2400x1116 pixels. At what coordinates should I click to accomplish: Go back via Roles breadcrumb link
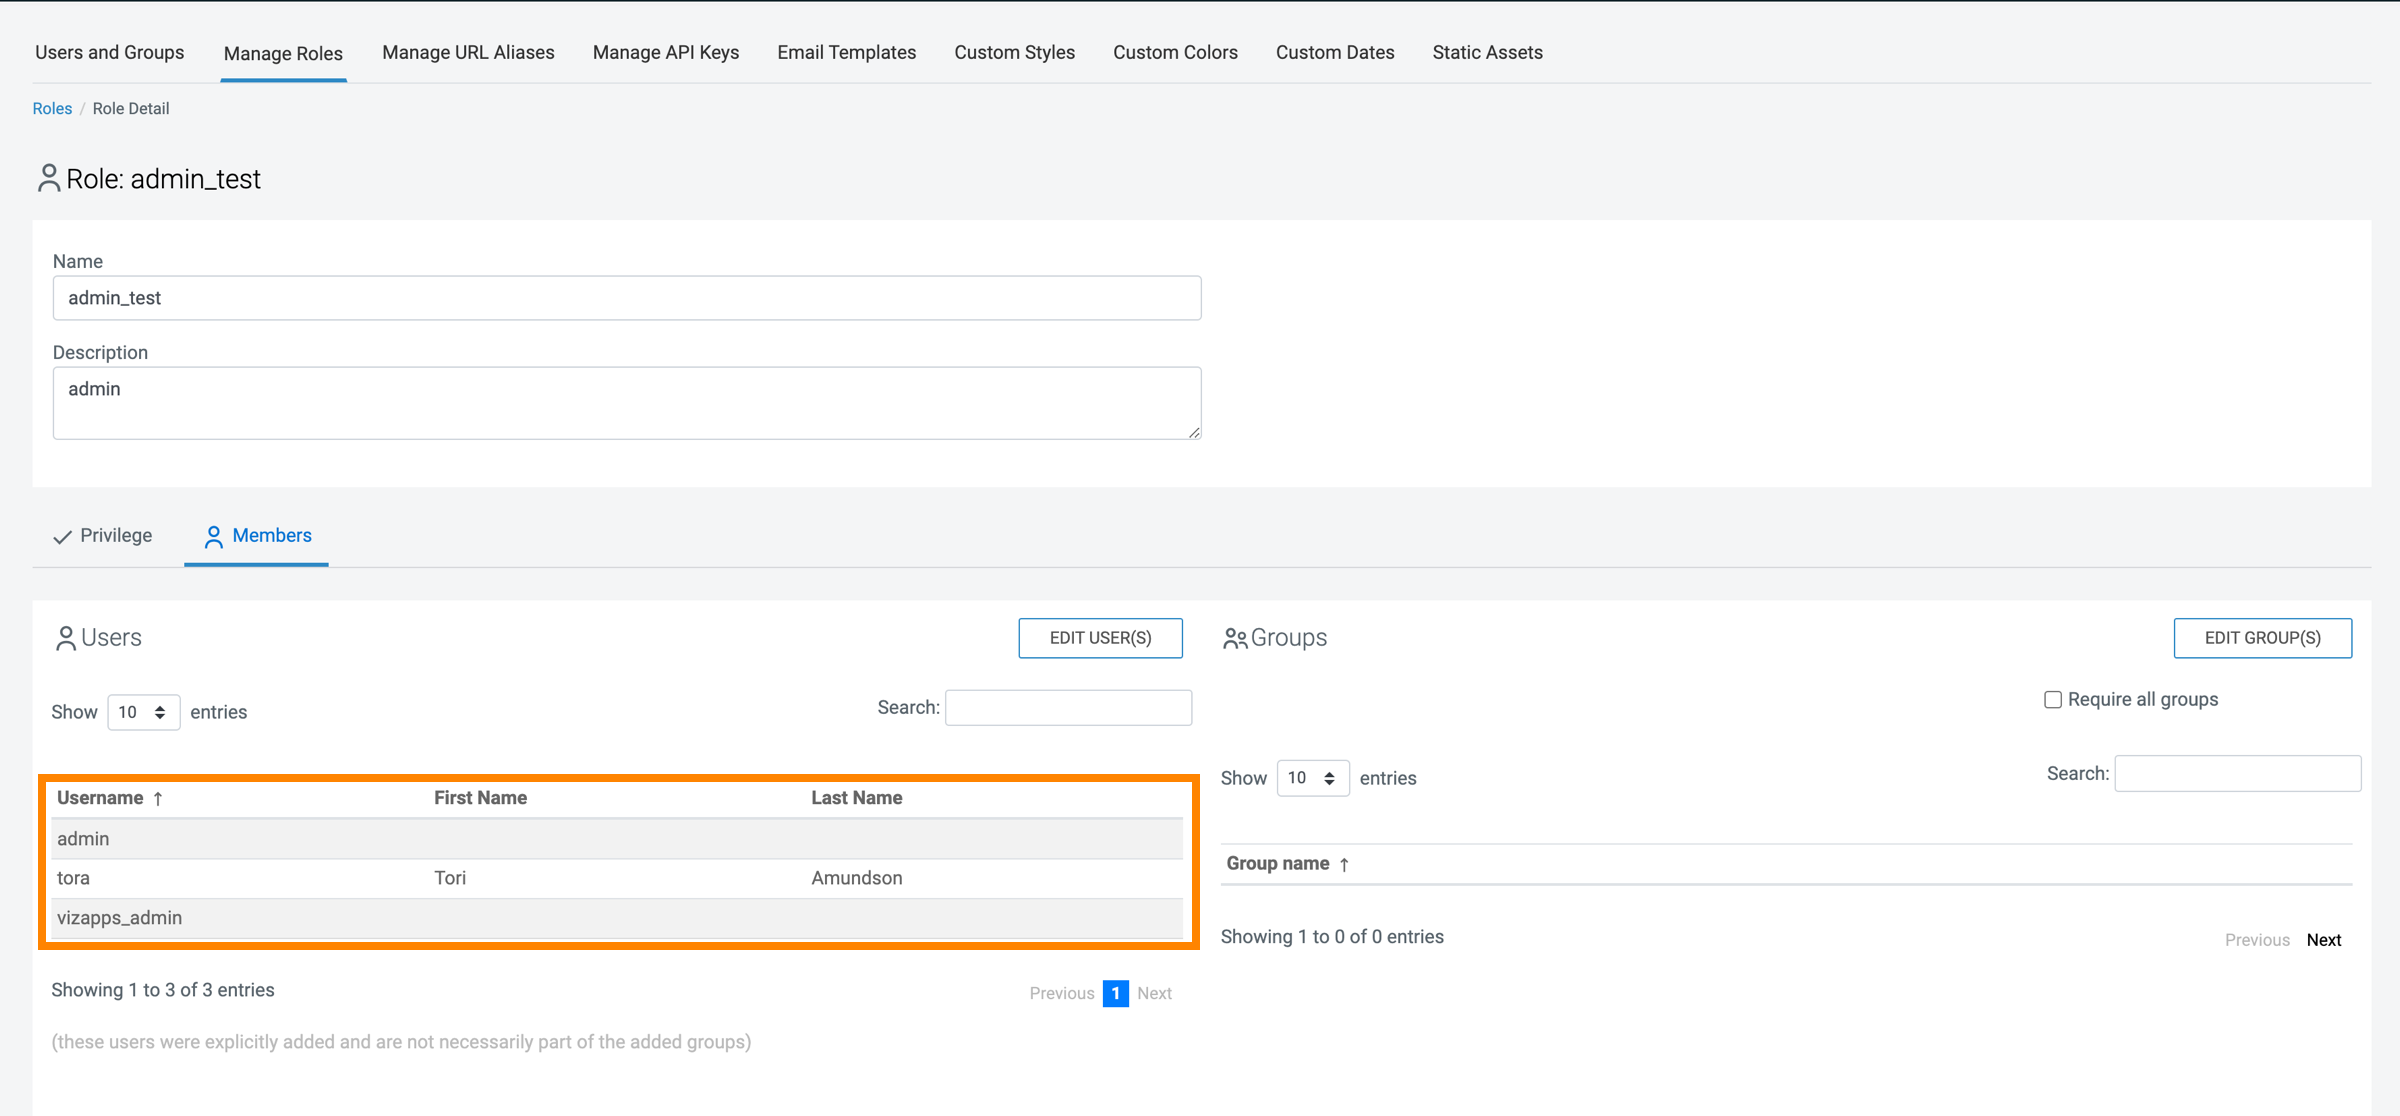[52, 108]
